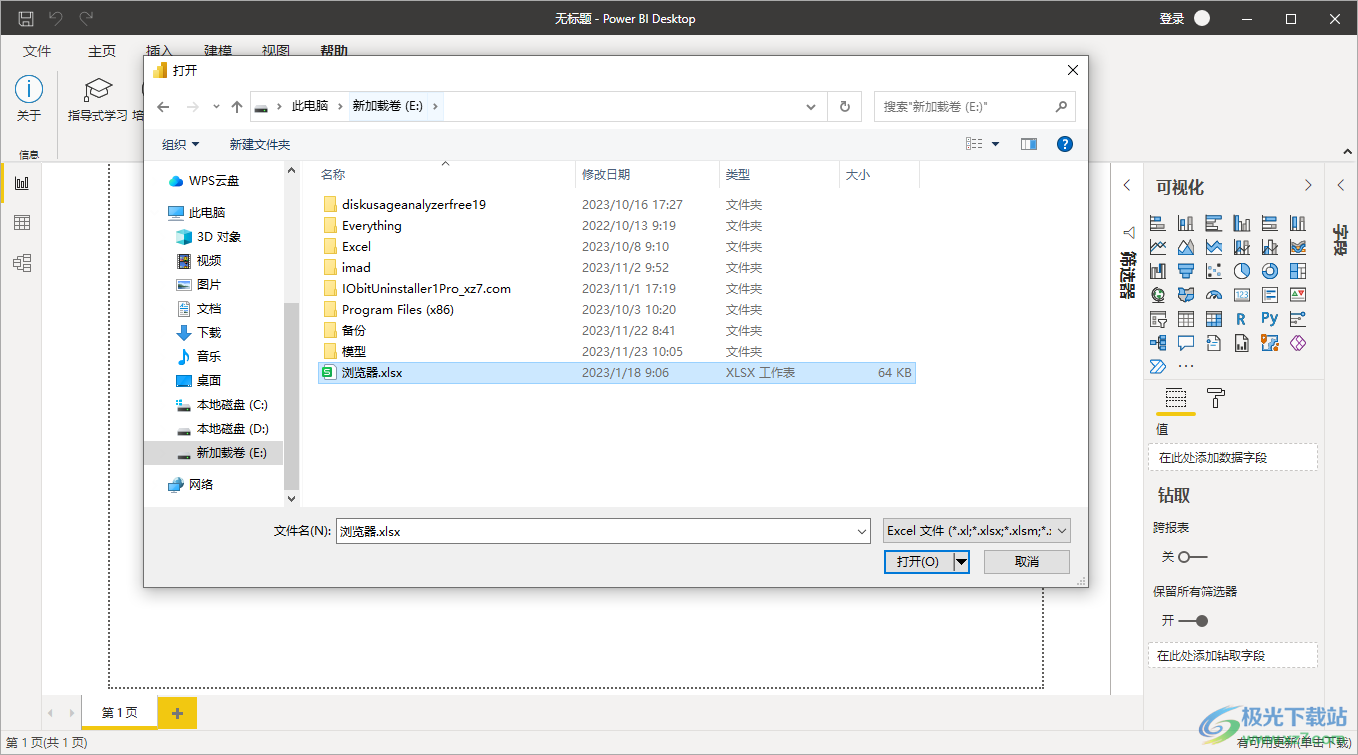Pick the KPI visual
Image resolution: width=1358 pixels, height=755 pixels.
tap(1298, 295)
